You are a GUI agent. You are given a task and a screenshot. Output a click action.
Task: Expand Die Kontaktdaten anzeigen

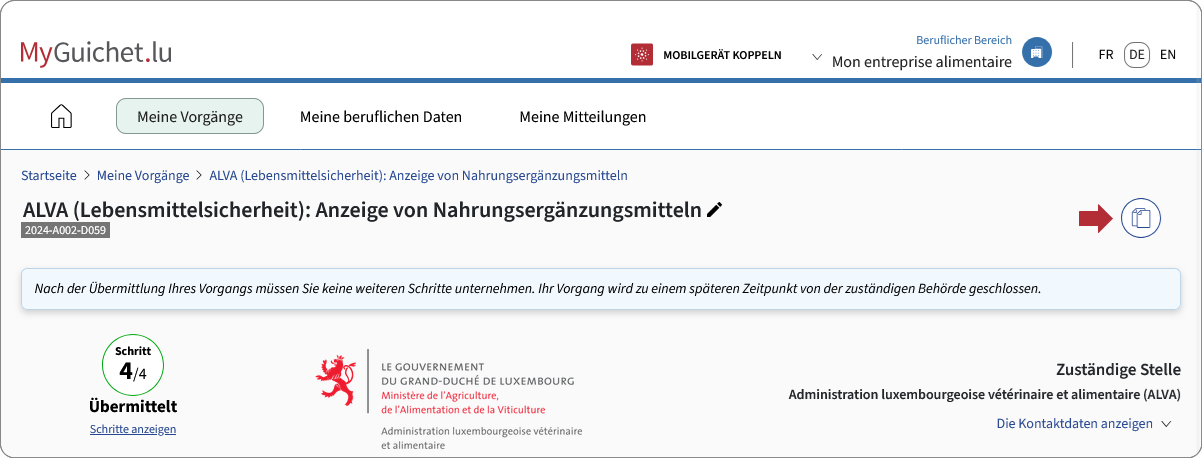[x=1084, y=424]
